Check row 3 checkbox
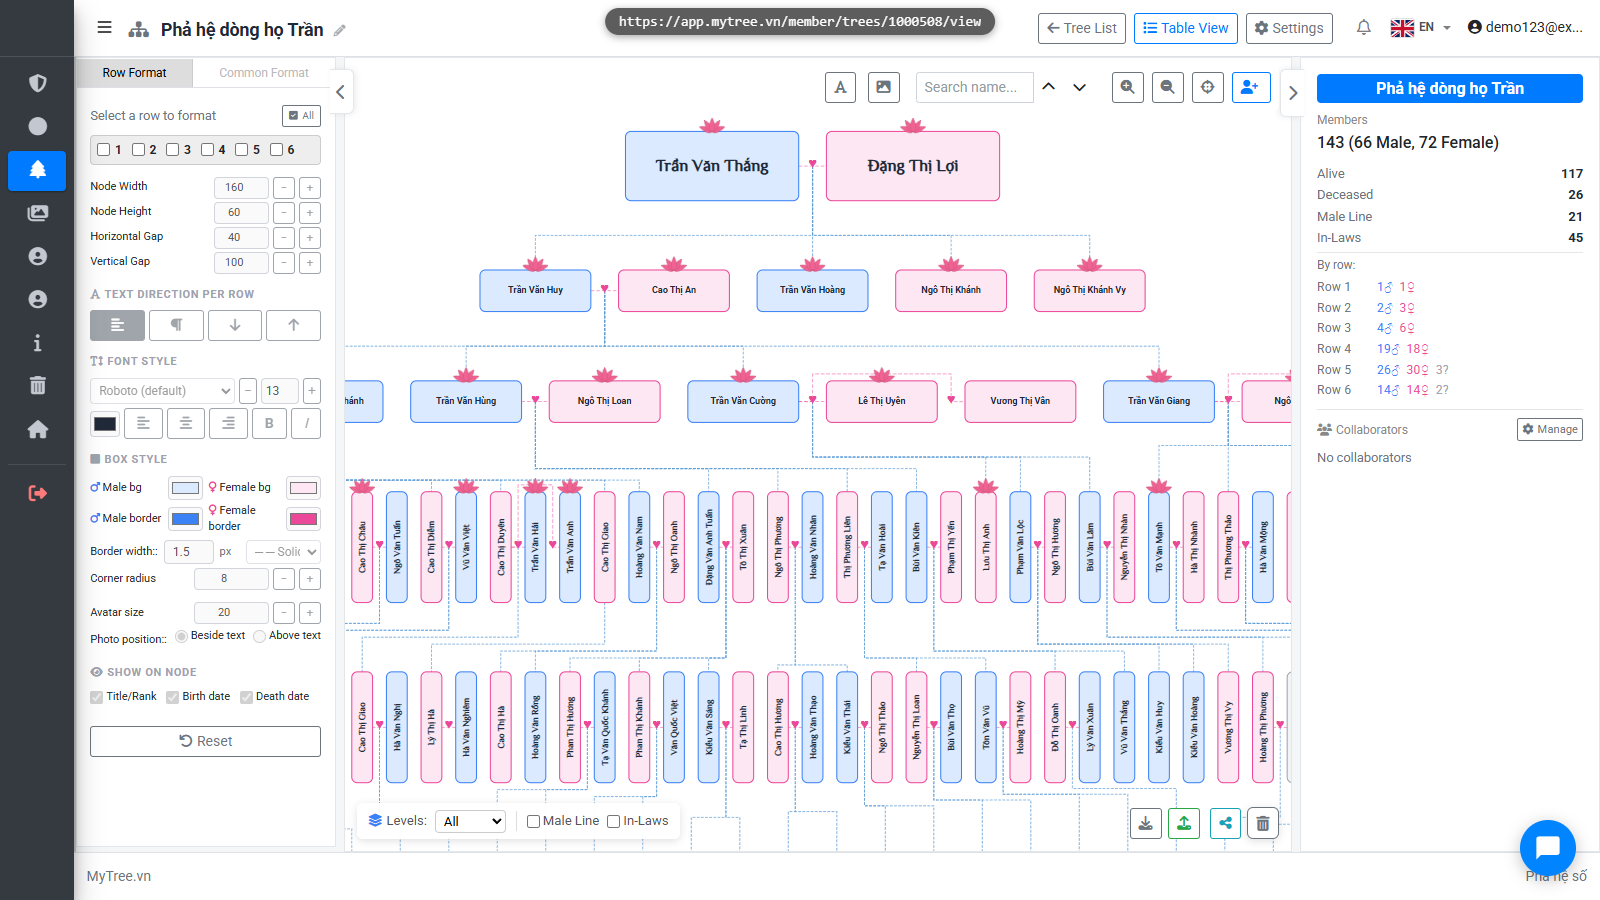 [172, 150]
